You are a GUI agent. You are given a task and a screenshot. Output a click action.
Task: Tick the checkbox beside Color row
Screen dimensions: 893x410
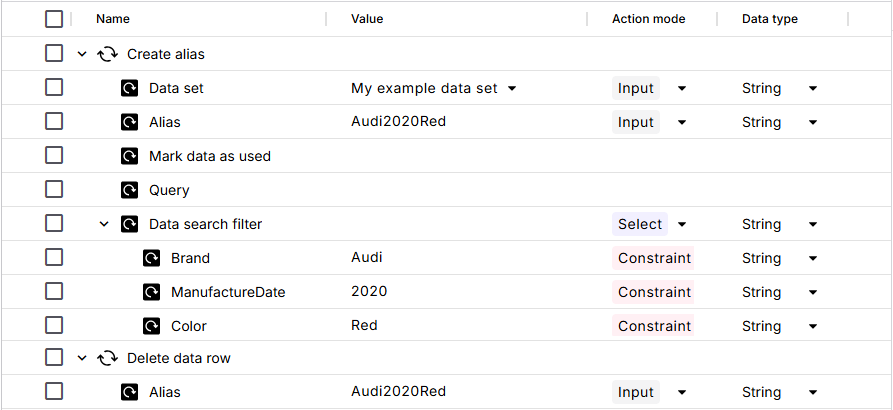tap(54, 326)
